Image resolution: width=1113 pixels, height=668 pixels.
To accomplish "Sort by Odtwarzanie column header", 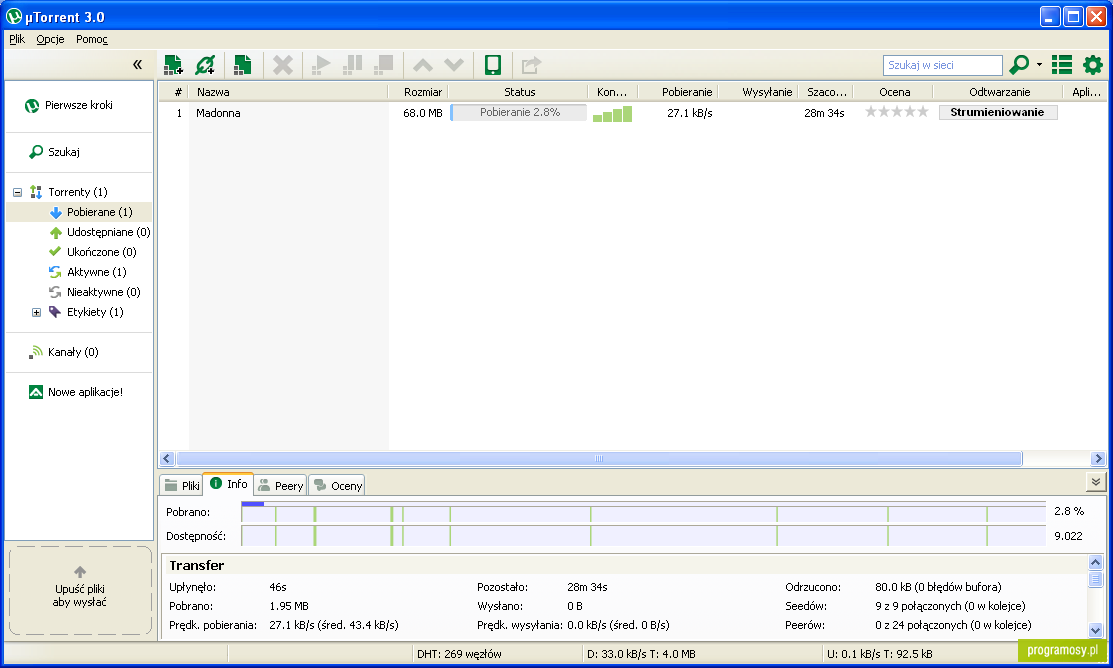I will 999,92.
